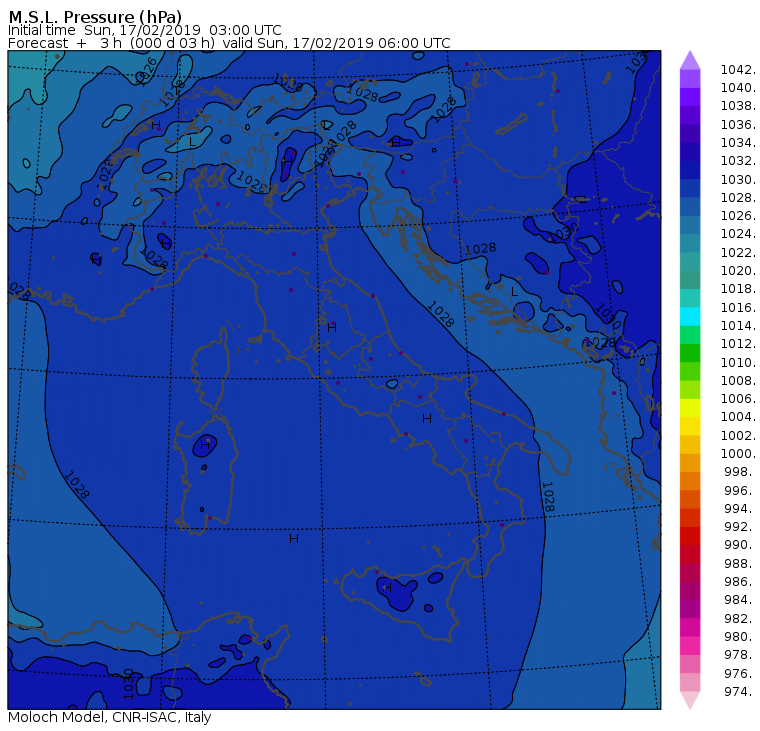Image resolution: width=760 pixels, height=731 pixels.
Task: Click the 976. legend label
Action: click(740, 673)
